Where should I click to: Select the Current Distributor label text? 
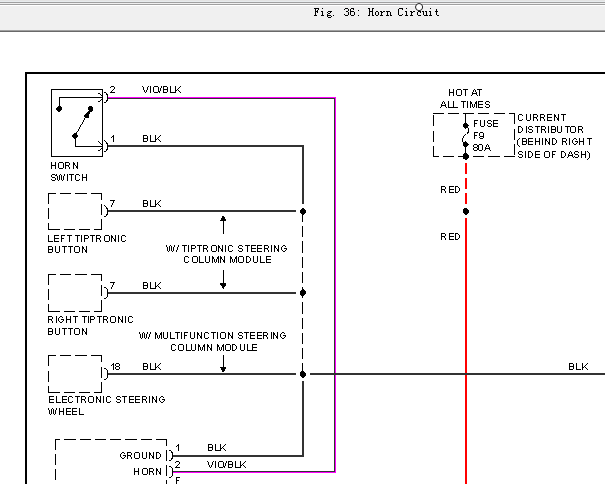point(554,136)
